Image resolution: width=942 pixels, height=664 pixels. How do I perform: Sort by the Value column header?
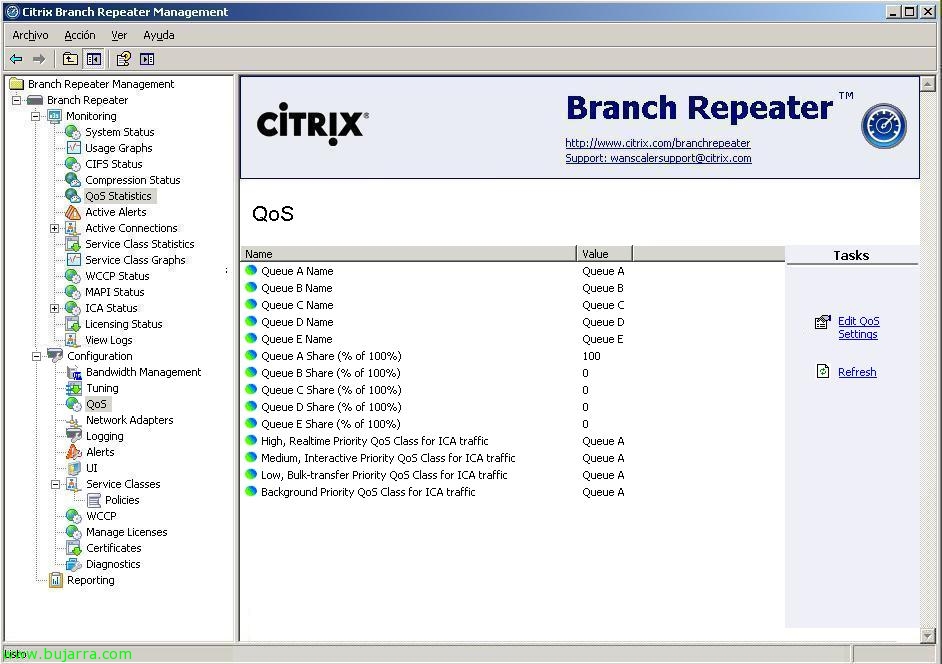click(604, 254)
